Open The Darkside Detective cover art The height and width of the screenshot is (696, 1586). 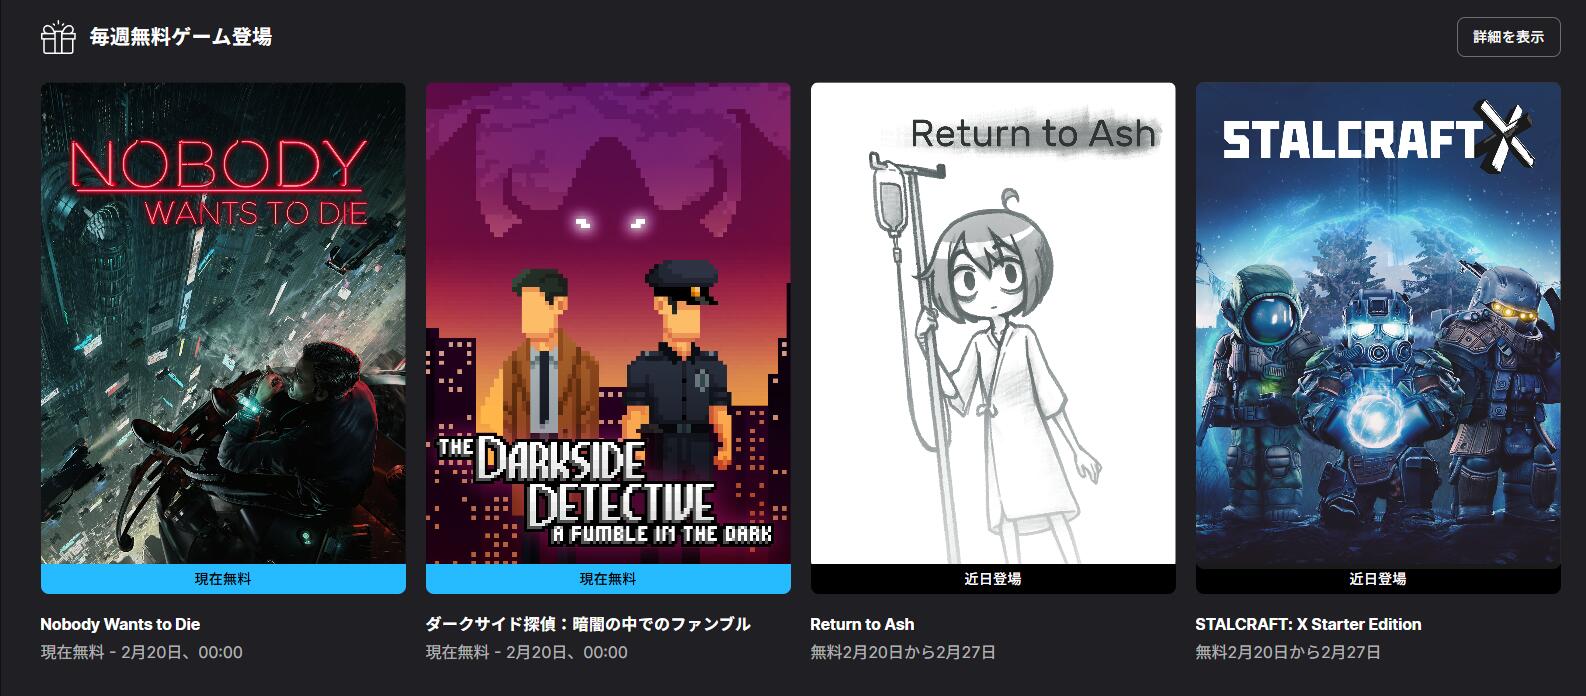point(608,323)
